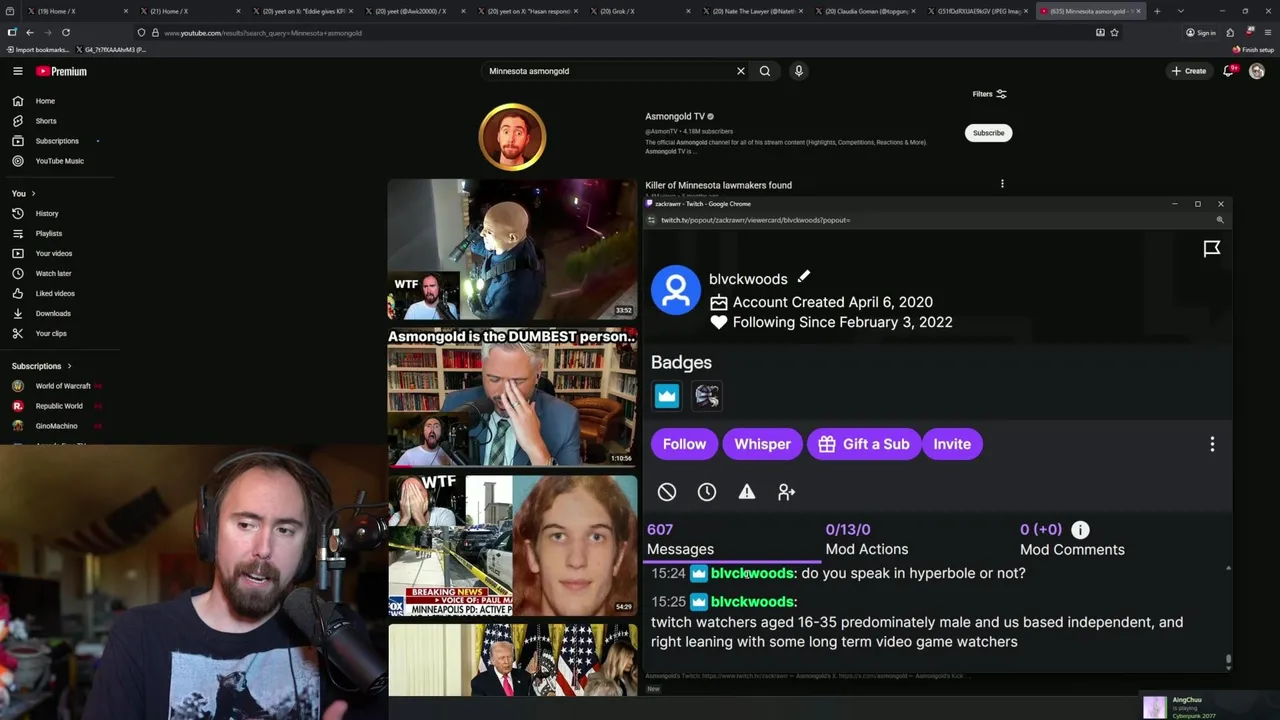Open YouTube account avatar menu

[1257, 71]
